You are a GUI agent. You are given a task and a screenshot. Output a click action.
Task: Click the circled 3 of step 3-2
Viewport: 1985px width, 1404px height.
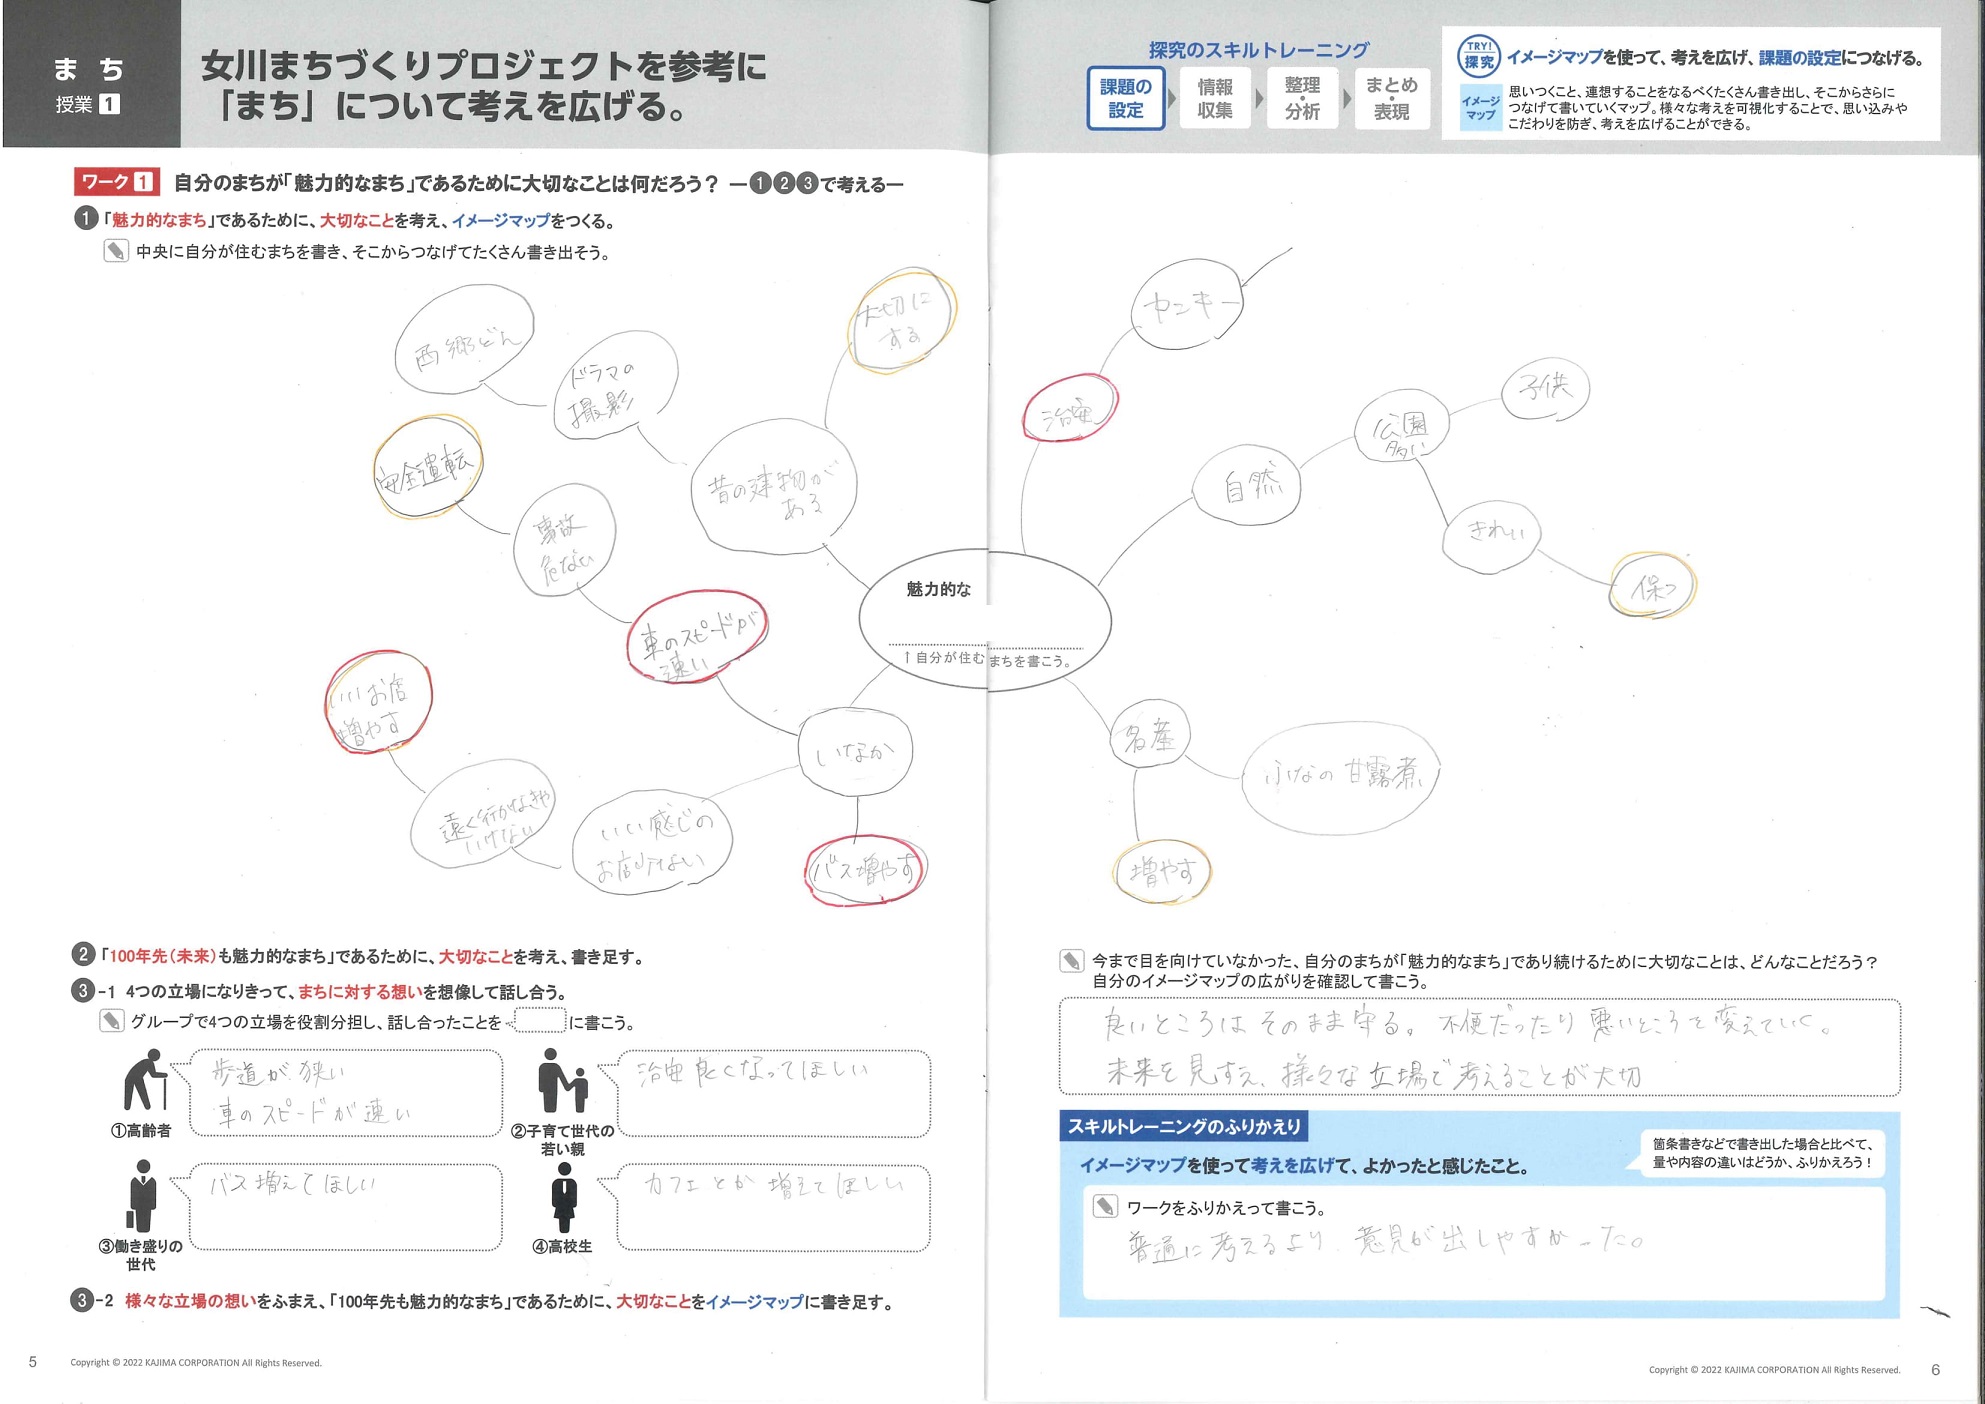coord(83,1300)
